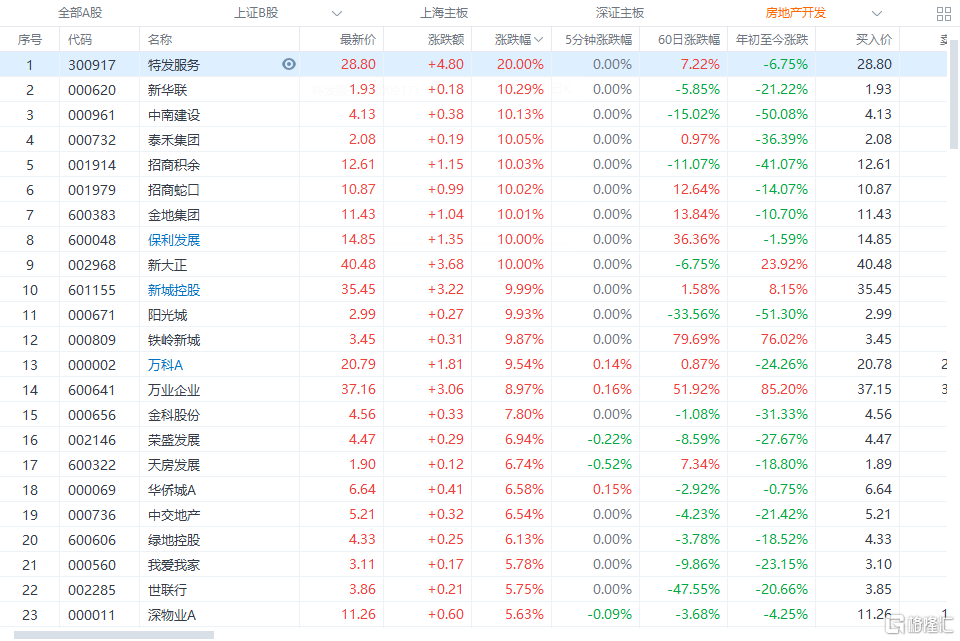Select stock name 天房发展
This screenshot has width=960, height=641.
click(x=174, y=465)
